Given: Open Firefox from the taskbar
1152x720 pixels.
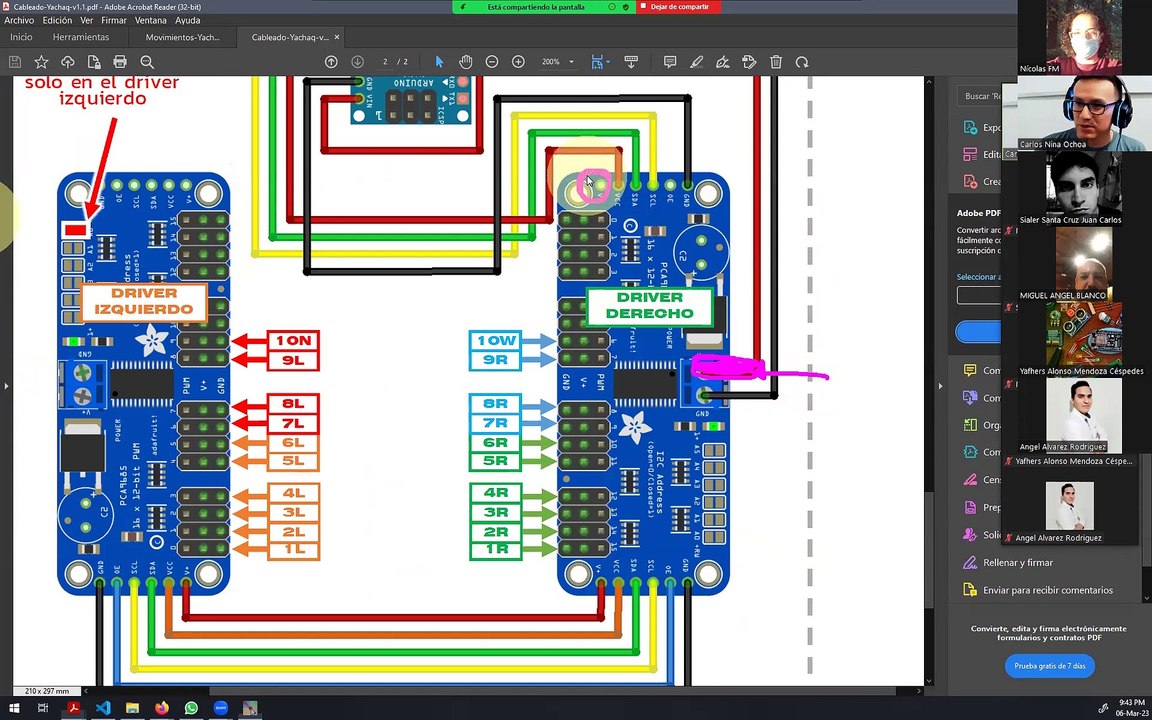Looking at the screenshot, I should pyautogui.click(x=162, y=708).
